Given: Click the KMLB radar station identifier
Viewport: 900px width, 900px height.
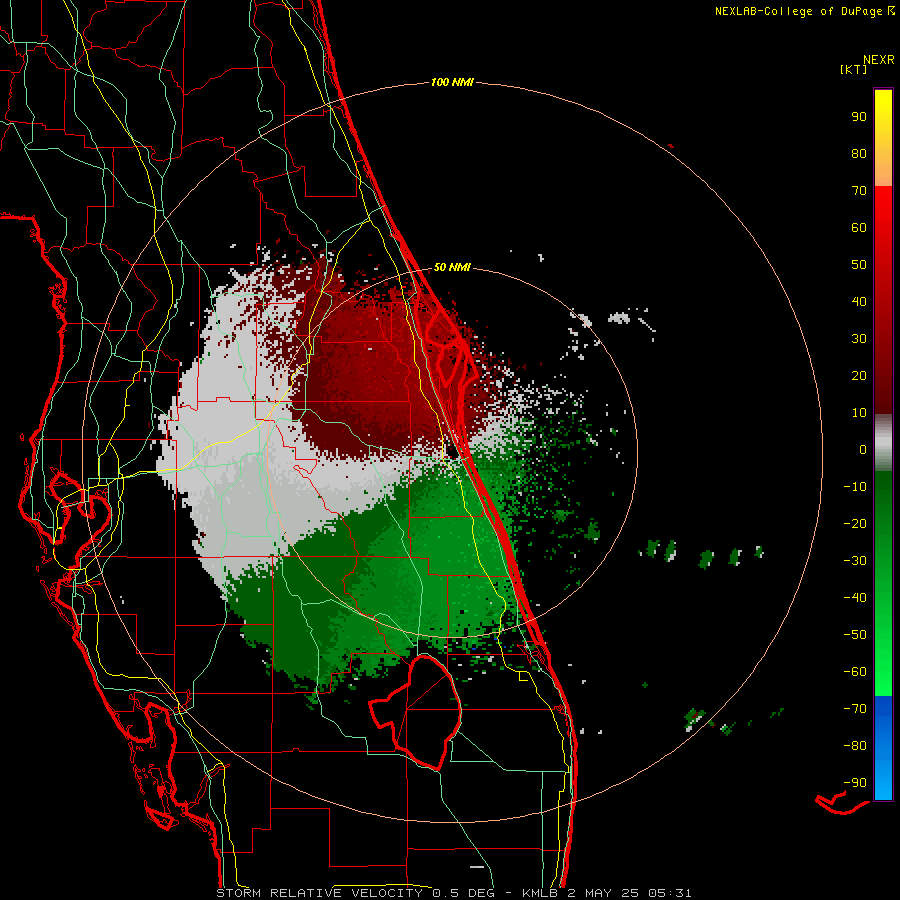Looking at the screenshot, I should (540, 893).
